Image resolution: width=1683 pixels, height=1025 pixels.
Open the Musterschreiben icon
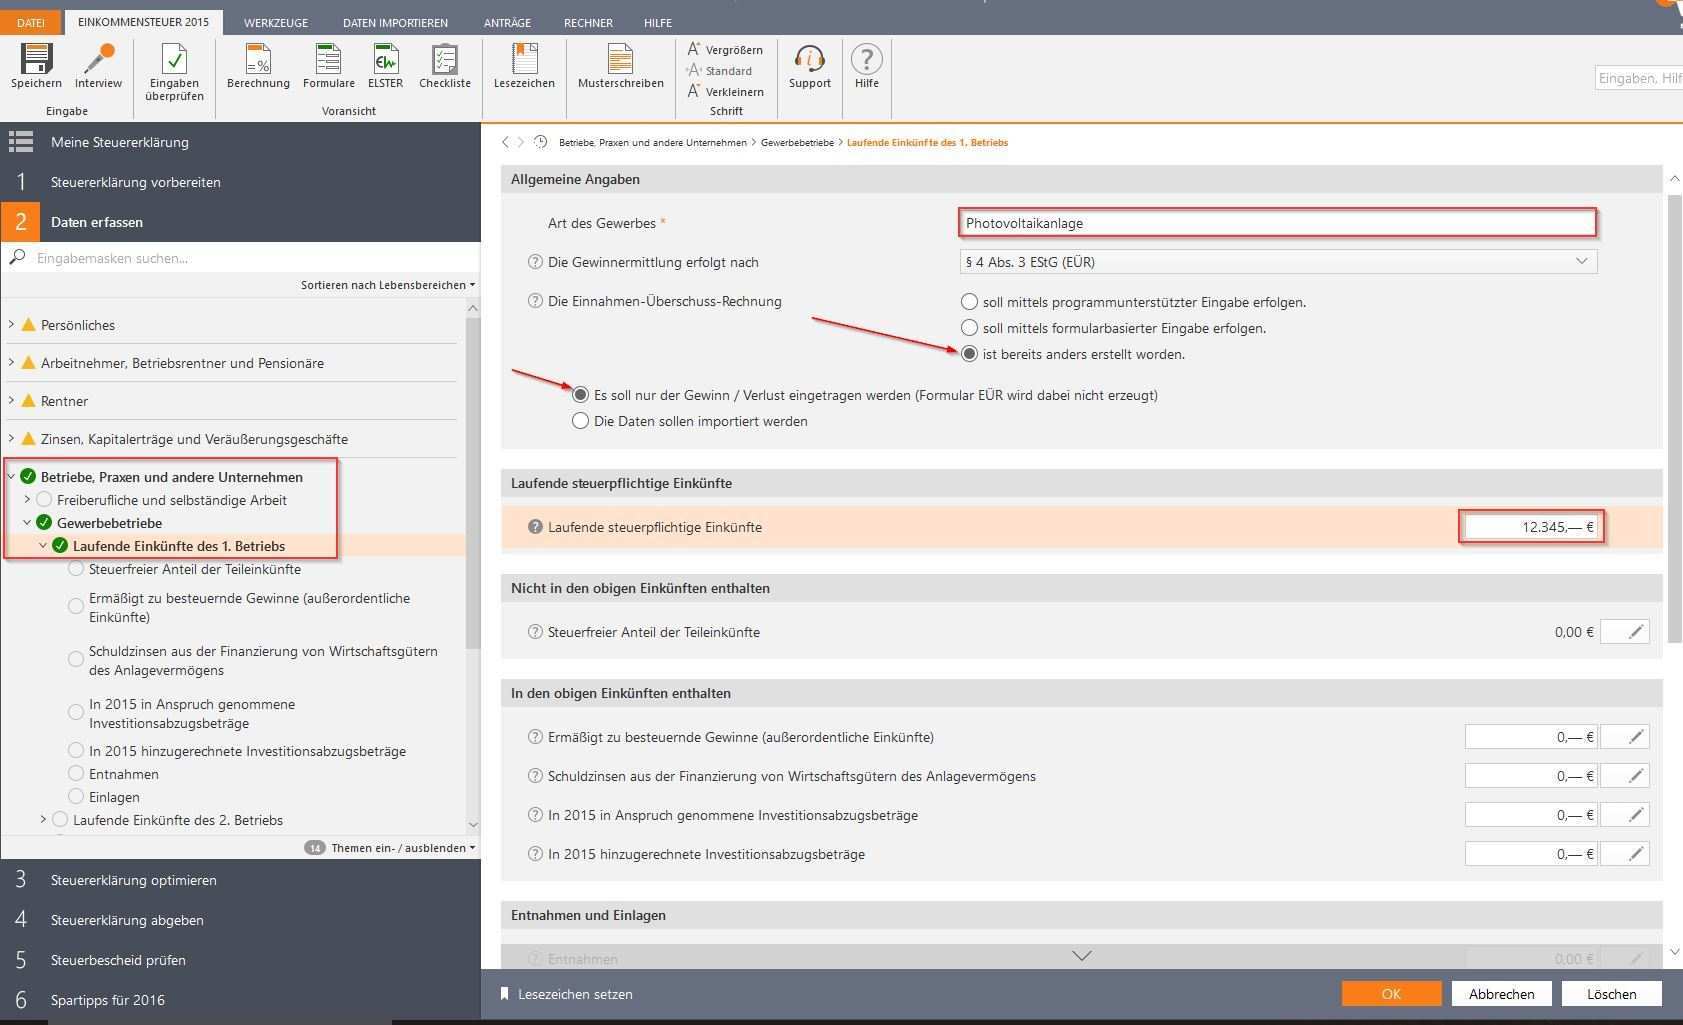pos(620,60)
